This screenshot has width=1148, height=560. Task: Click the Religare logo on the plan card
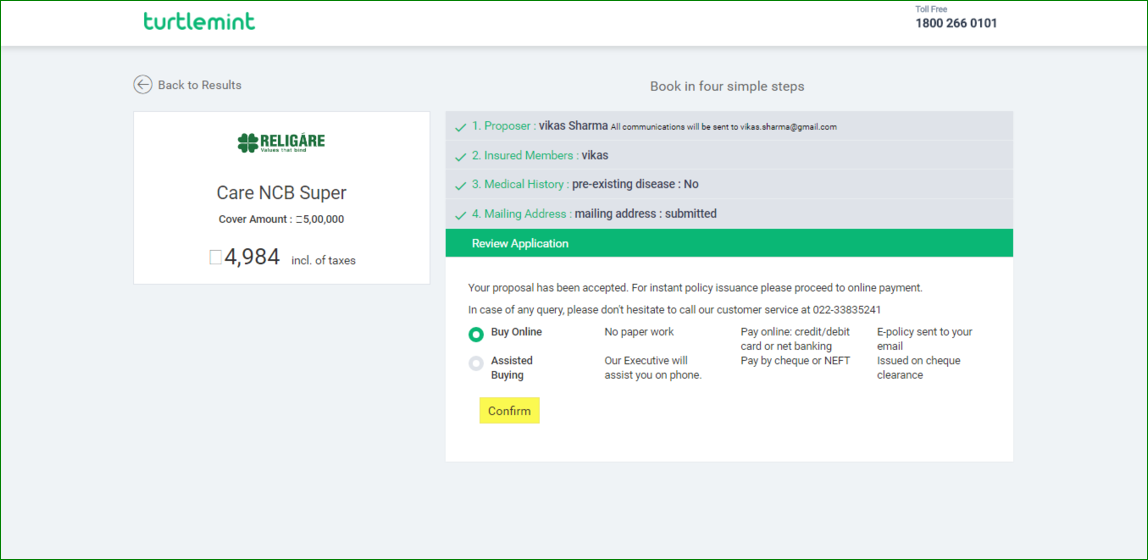coord(281,143)
